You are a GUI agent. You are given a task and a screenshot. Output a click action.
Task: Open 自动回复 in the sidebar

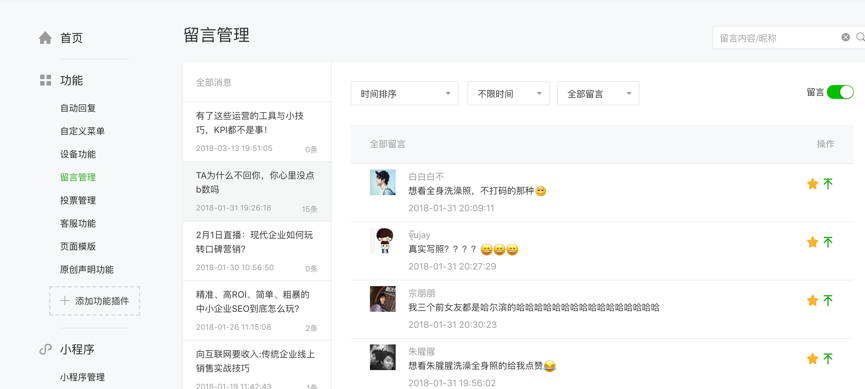tap(78, 108)
